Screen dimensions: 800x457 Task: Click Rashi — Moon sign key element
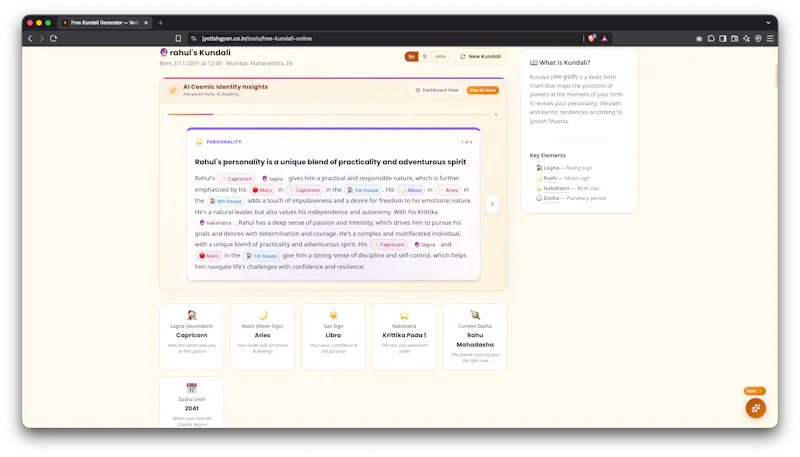click(563, 178)
